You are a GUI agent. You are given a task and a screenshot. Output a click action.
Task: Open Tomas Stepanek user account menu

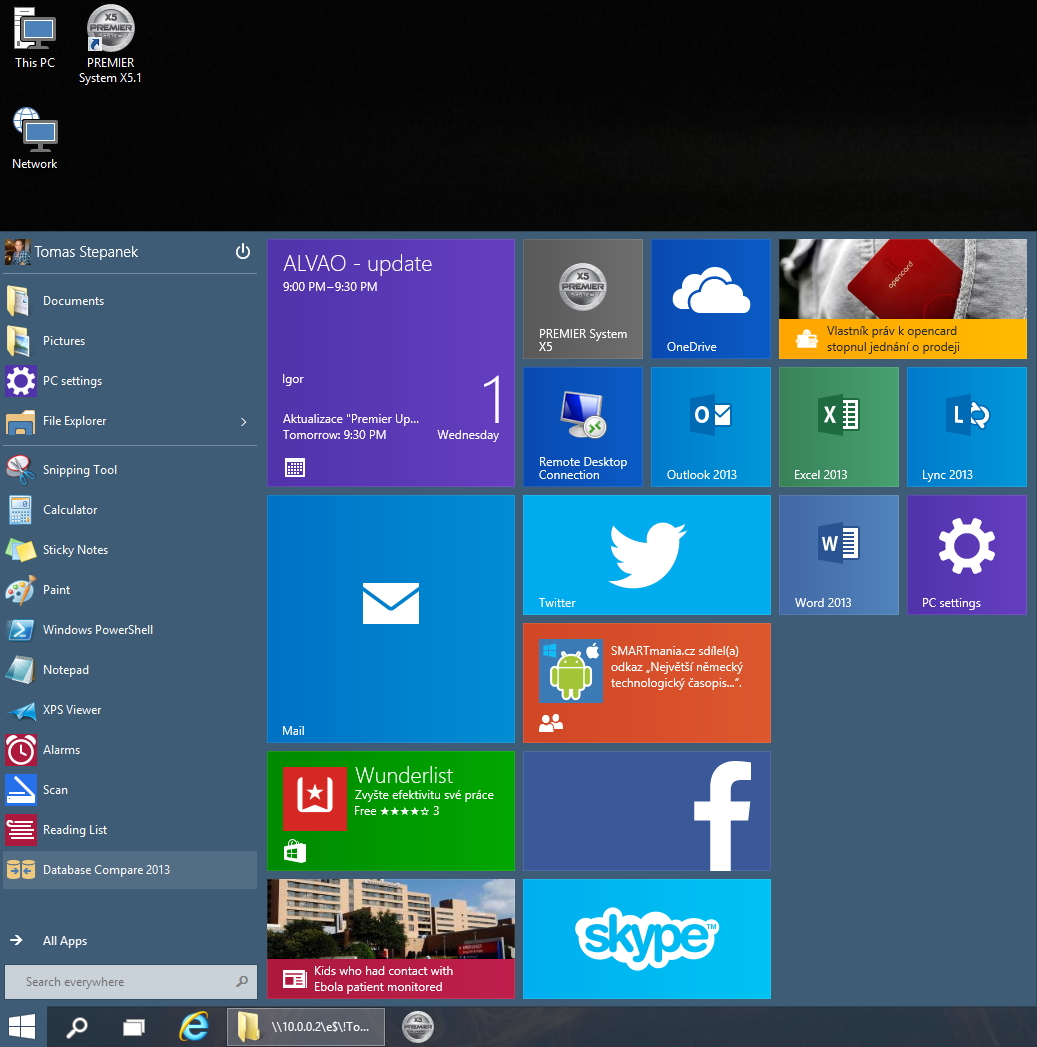[72, 252]
